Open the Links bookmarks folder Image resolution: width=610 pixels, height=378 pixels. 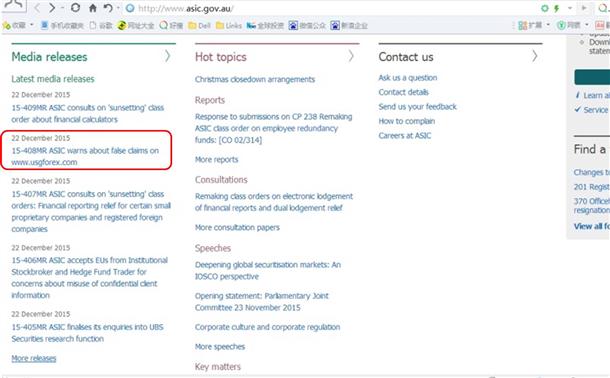229,26
